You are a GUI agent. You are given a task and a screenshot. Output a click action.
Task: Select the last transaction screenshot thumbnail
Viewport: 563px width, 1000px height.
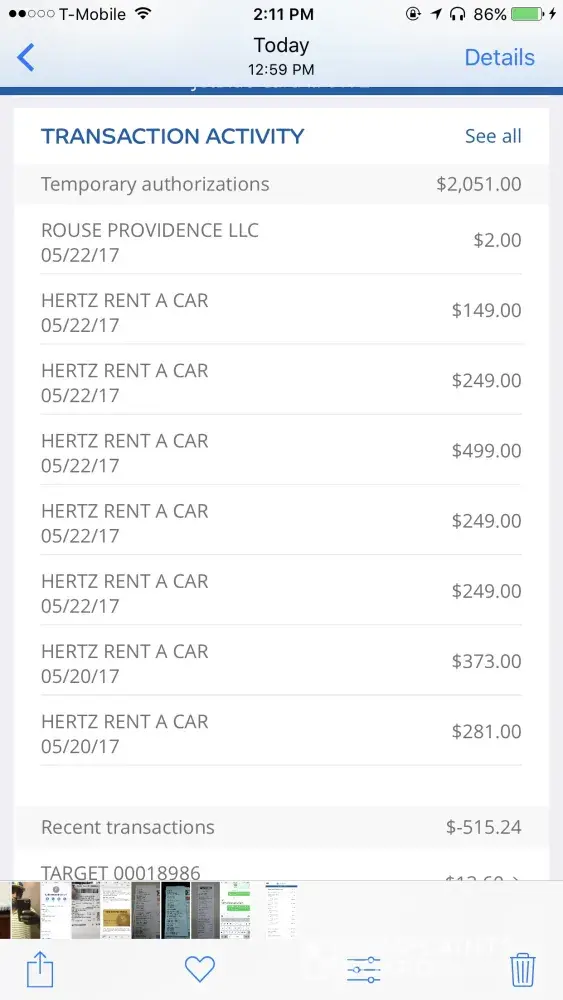pyautogui.click(x=281, y=910)
